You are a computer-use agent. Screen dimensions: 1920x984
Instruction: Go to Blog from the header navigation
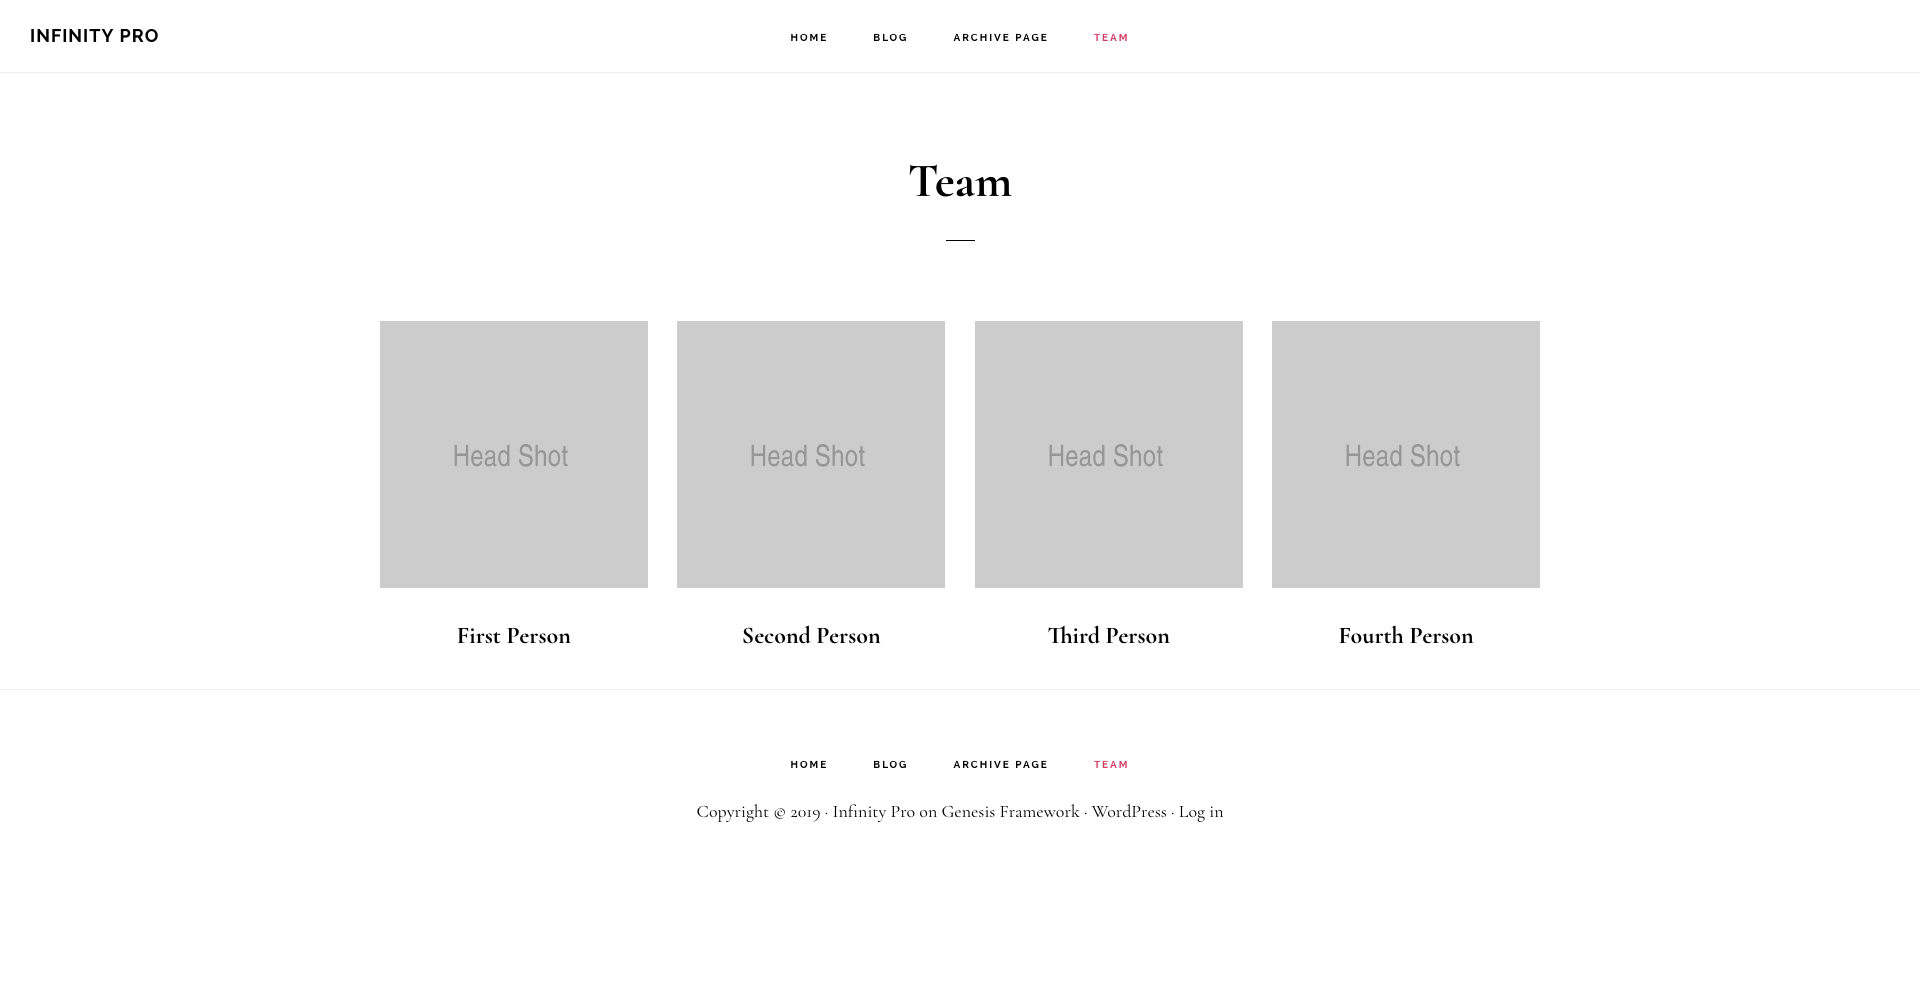pos(890,38)
